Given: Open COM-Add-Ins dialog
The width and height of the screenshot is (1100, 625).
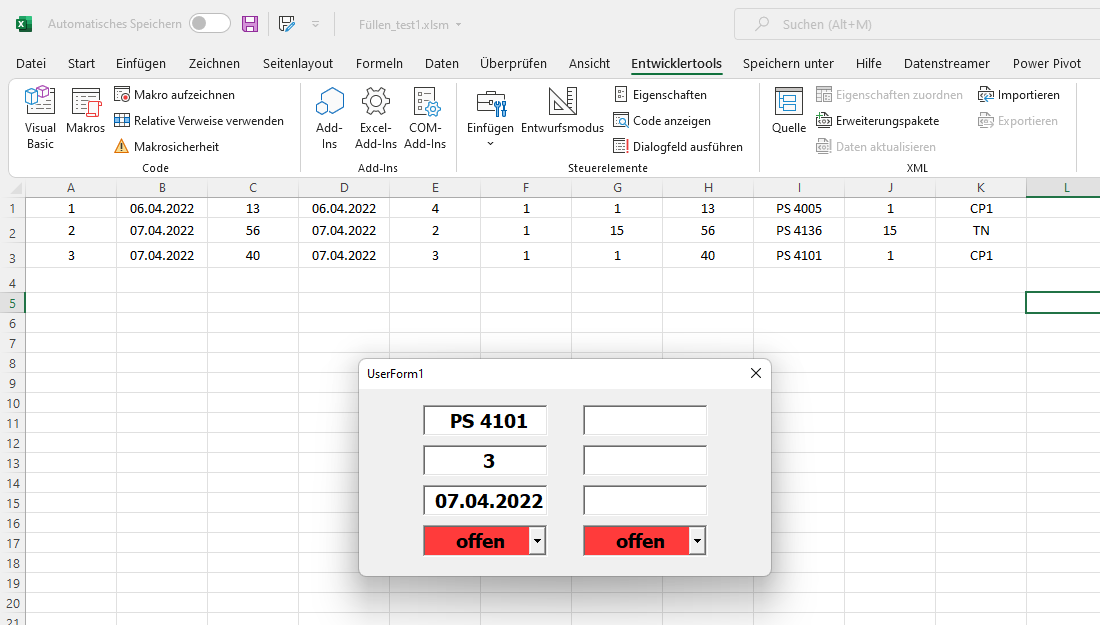Looking at the screenshot, I should tap(425, 118).
